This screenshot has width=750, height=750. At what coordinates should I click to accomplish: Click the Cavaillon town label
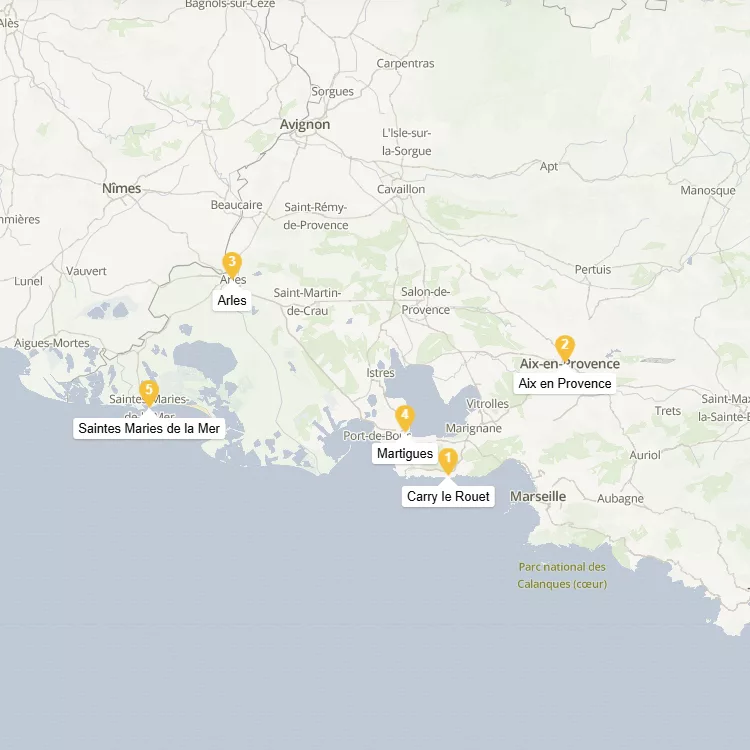(x=401, y=189)
